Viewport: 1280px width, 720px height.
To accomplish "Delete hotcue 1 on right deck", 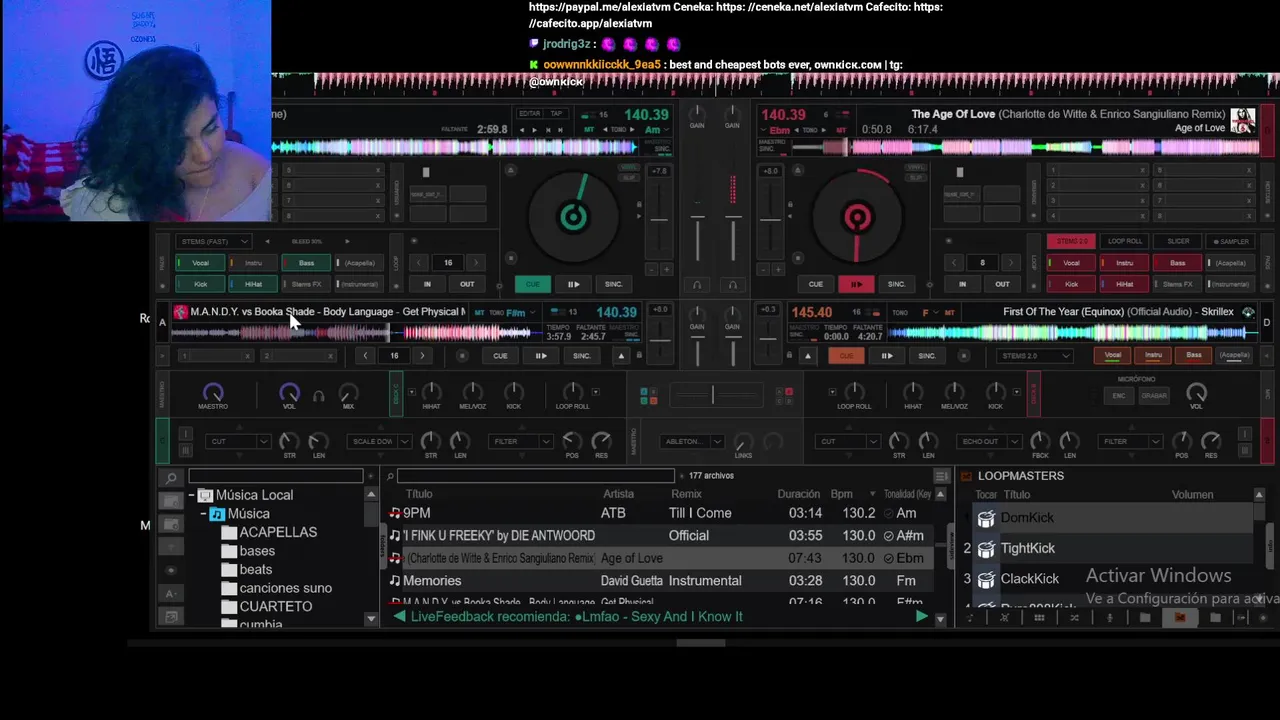I will 1142,171.
